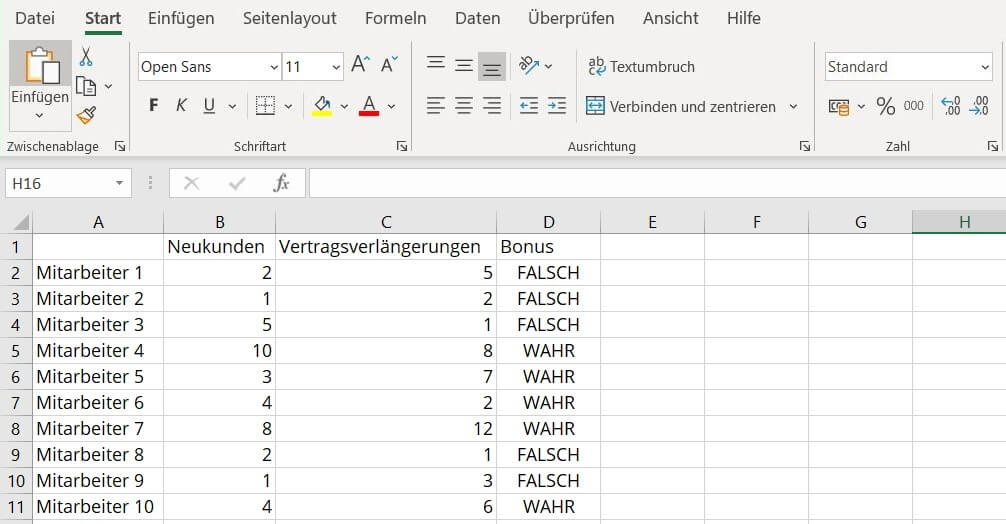Apply the yellow fill color swatch
This screenshot has width=1006, height=524.
click(322, 106)
